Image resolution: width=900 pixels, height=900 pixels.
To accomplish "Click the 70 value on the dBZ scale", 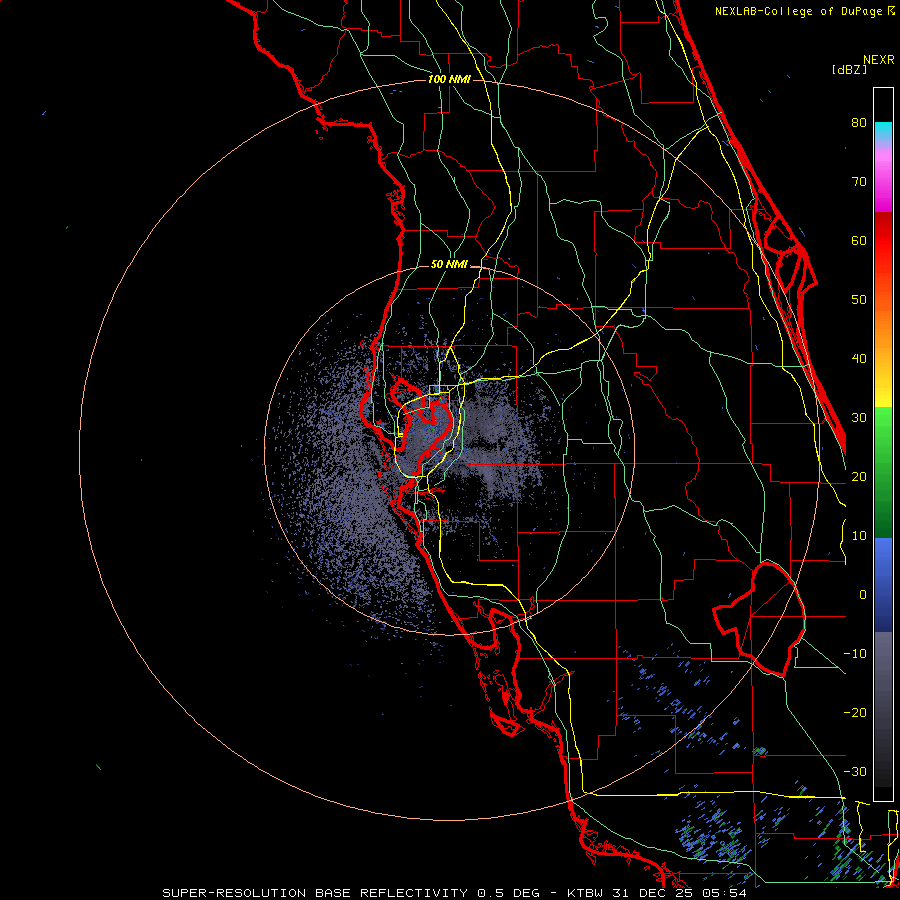I will (x=859, y=181).
